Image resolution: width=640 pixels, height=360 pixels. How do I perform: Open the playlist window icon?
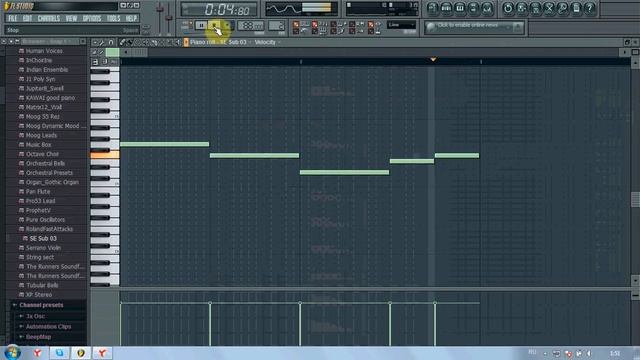(433, 8)
